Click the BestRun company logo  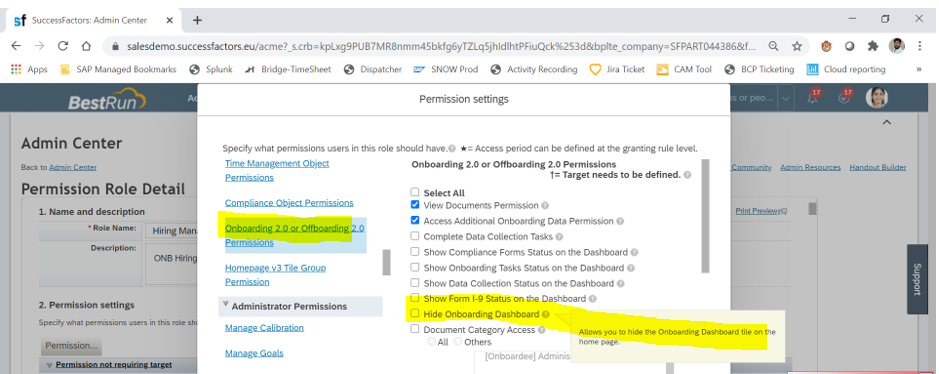pos(107,100)
